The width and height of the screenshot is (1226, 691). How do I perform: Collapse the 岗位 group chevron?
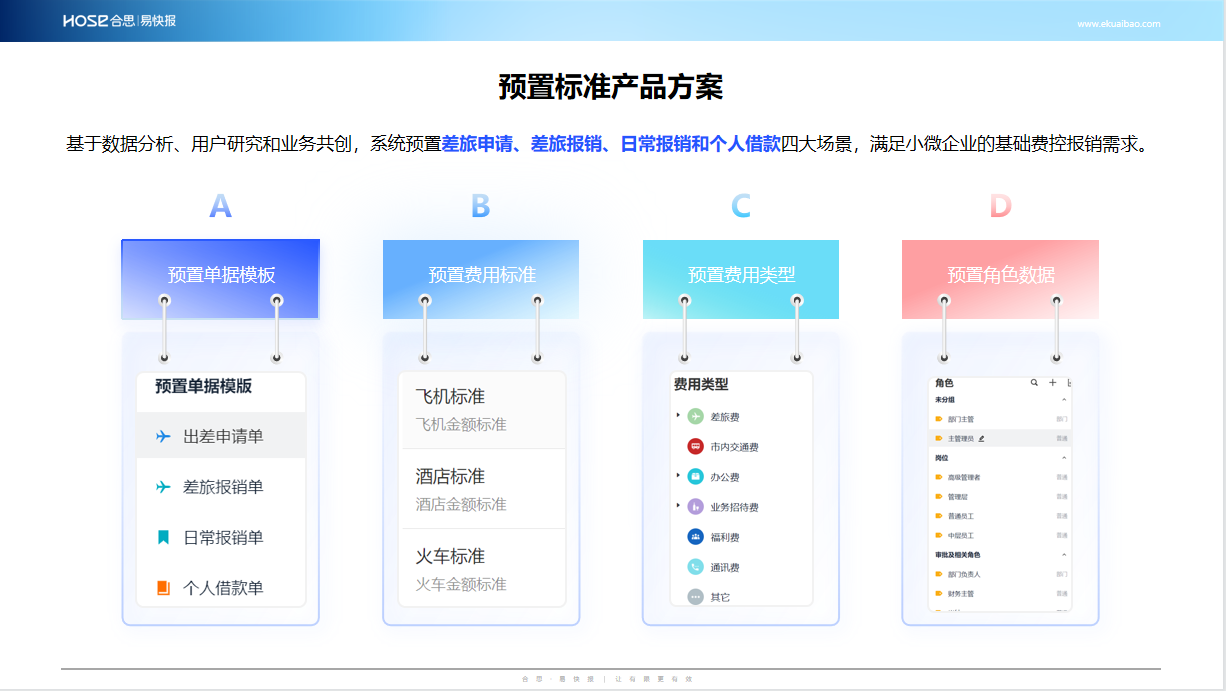1064,458
